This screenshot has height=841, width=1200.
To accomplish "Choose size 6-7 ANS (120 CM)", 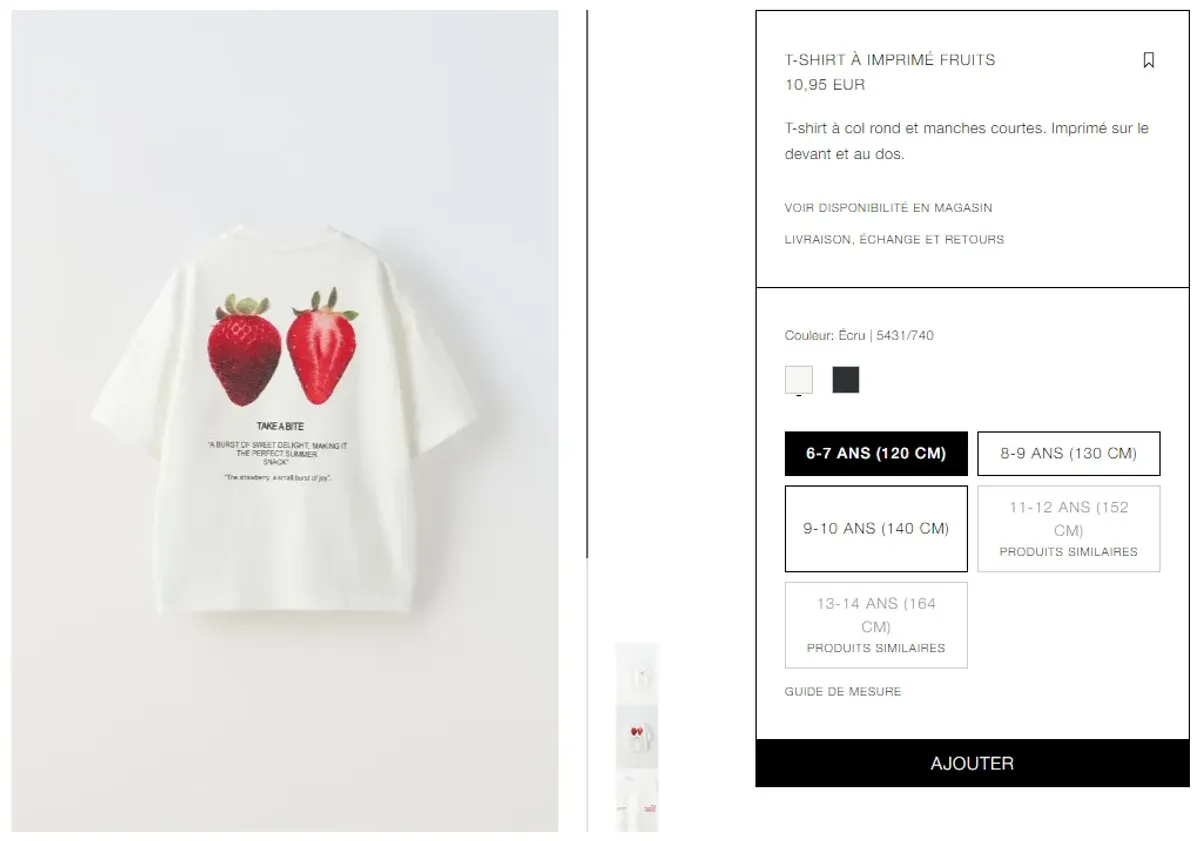I will point(876,454).
